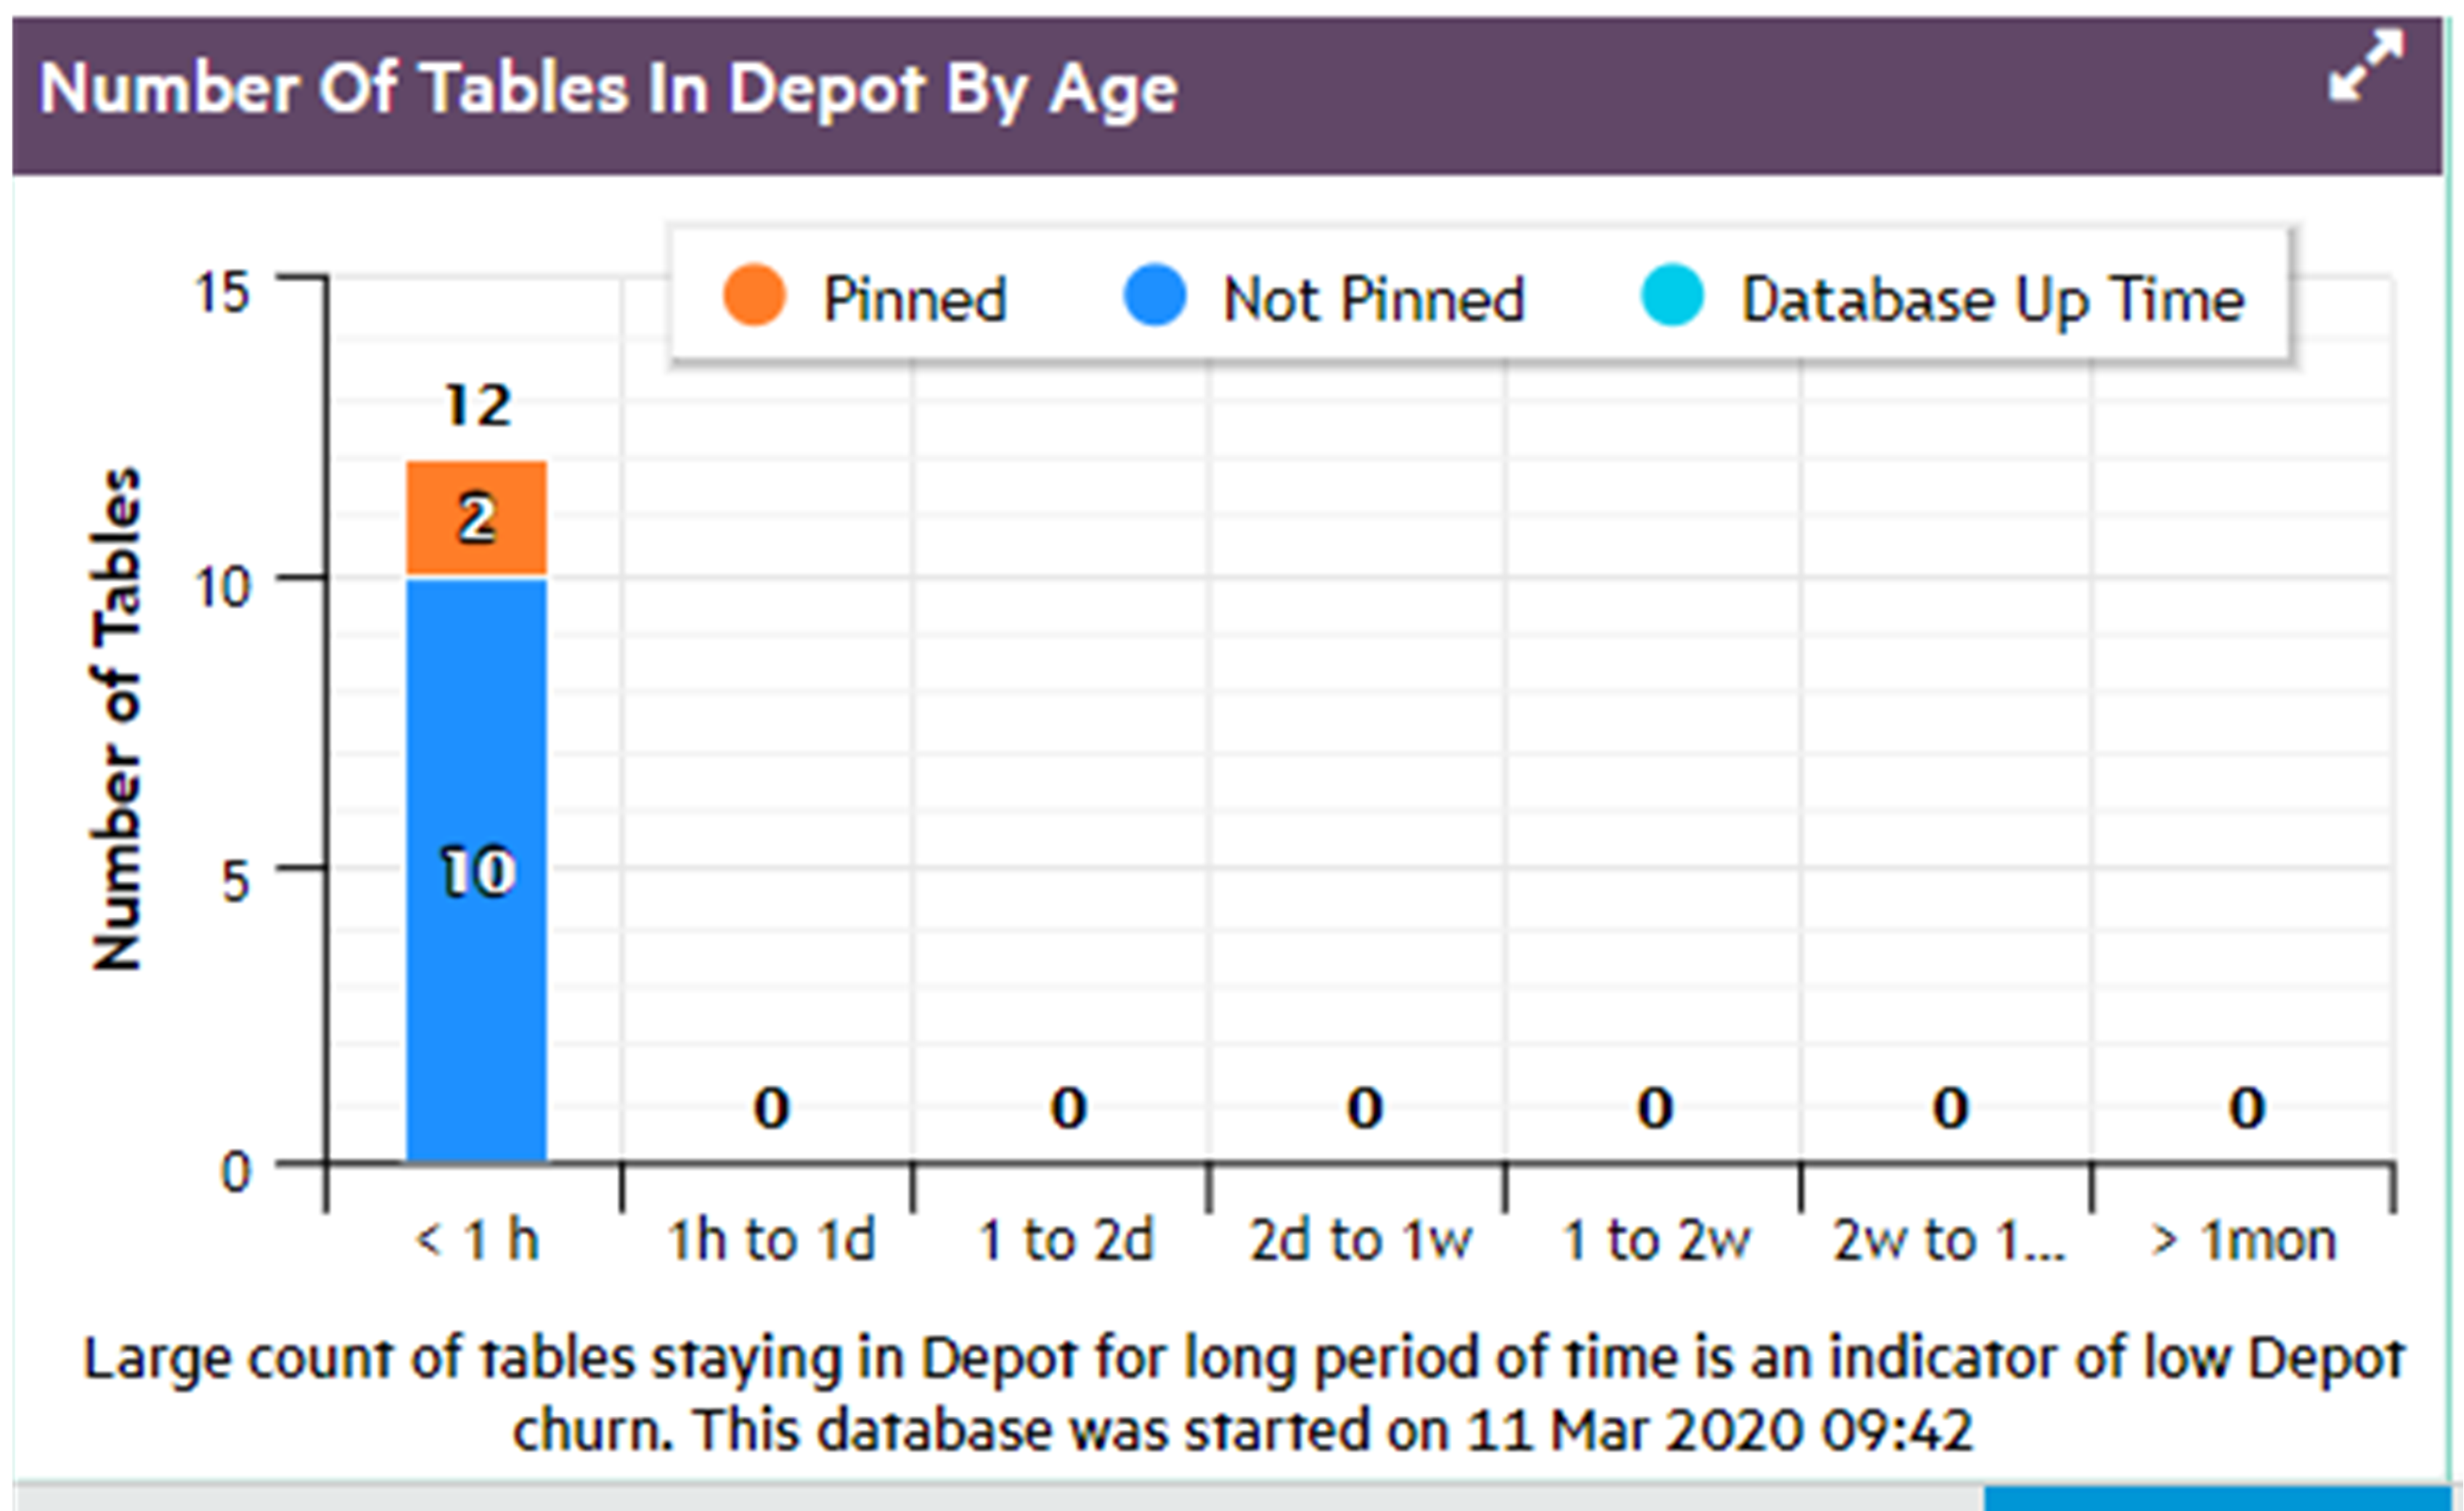2464x1511 pixels.
Task: Click the truncated '2w to 1...' label
Action: (1949, 1240)
